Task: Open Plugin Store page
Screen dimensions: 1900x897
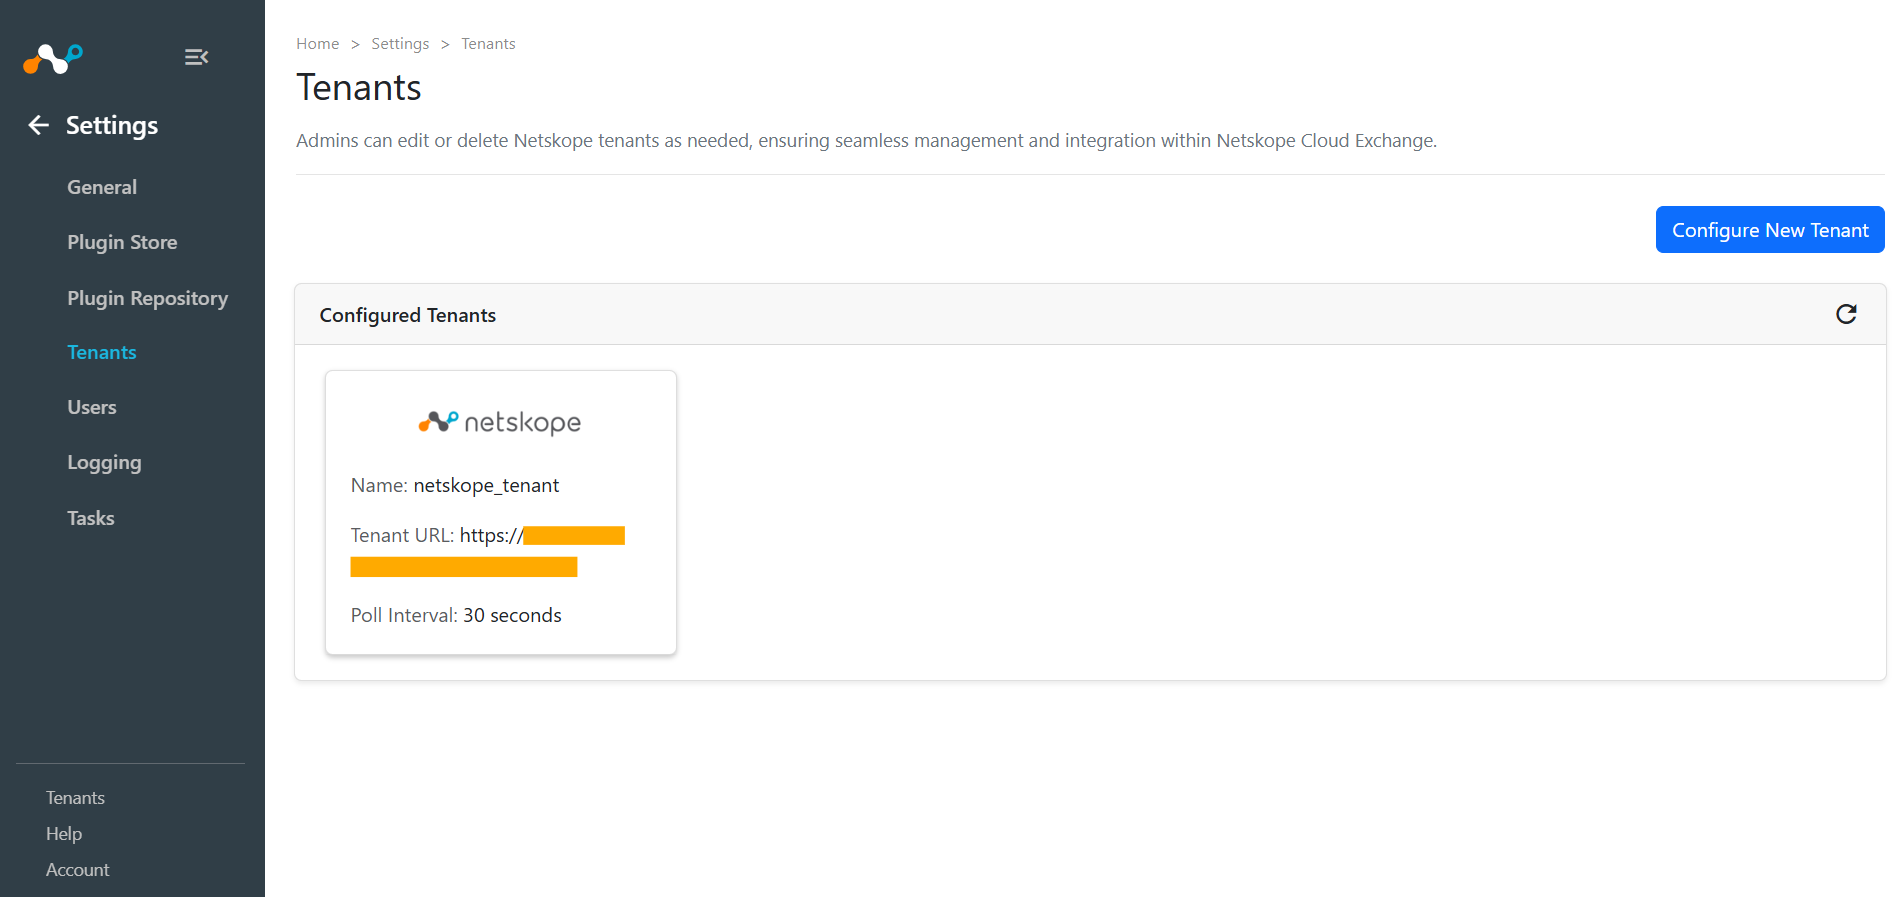Action: click(122, 242)
